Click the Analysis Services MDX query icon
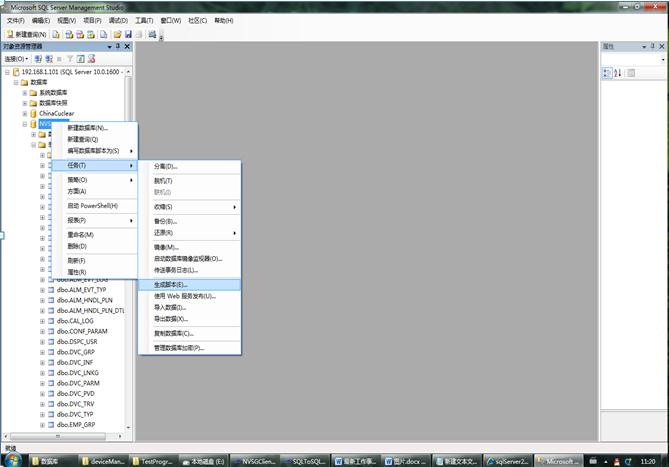The height and width of the screenshot is (467, 669). 69,34
